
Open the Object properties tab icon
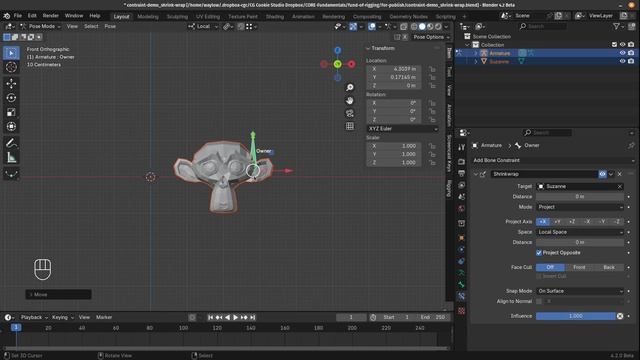click(461, 238)
